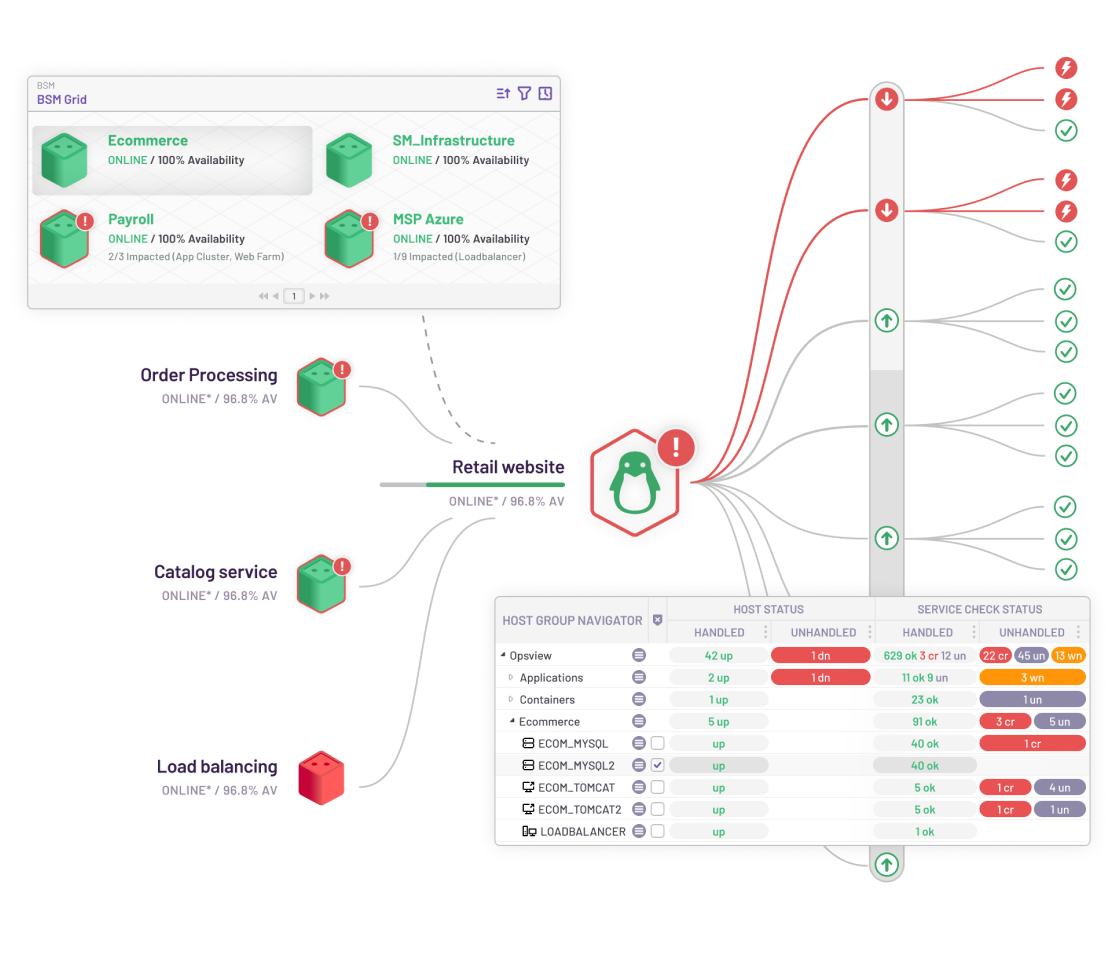Click the Retail website availability progress bar
This screenshot has width=1116, height=960.
coord(471,485)
